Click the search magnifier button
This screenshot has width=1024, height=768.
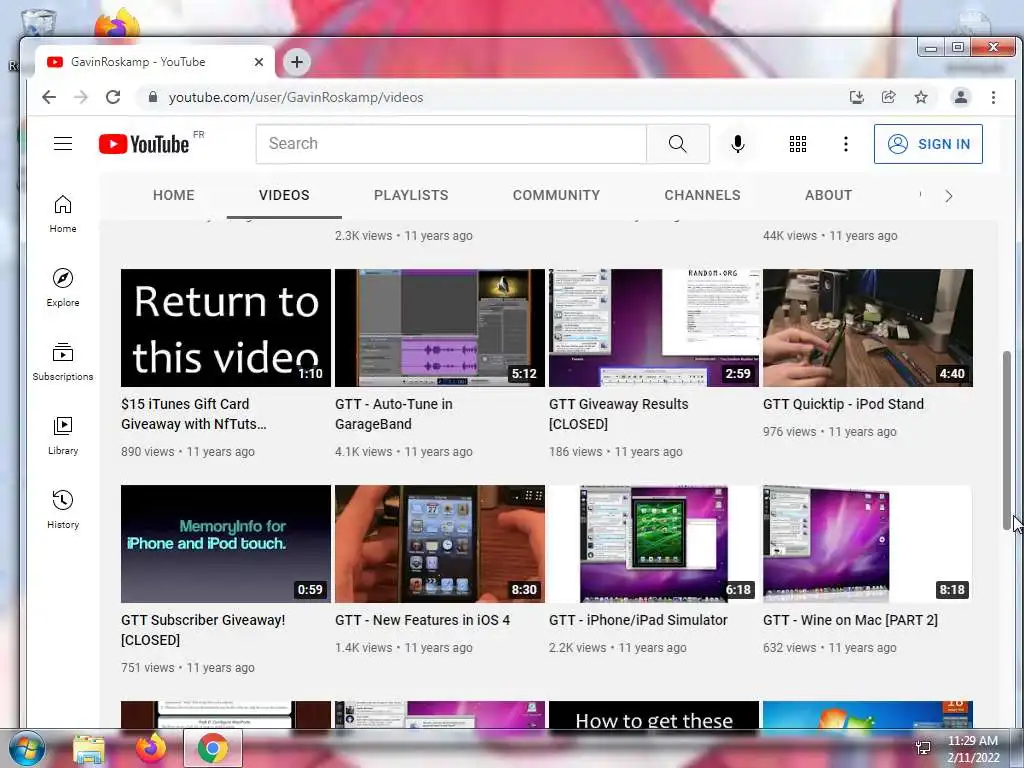[x=678, y=144]
